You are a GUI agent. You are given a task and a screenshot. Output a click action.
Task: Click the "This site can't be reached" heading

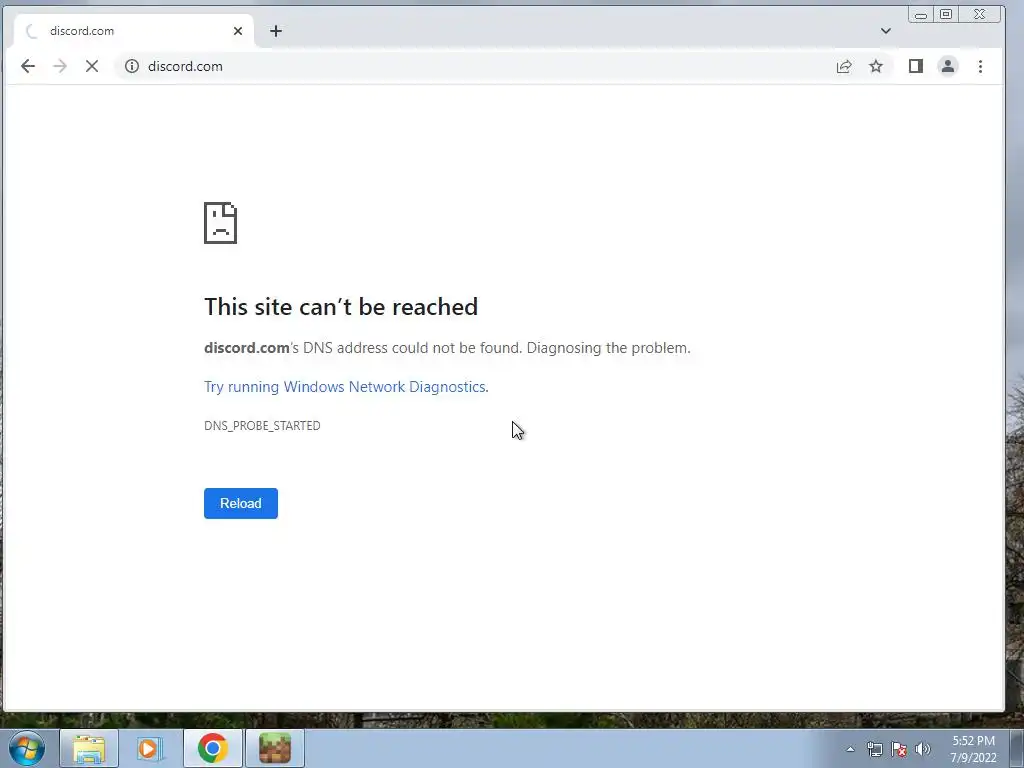341,306
